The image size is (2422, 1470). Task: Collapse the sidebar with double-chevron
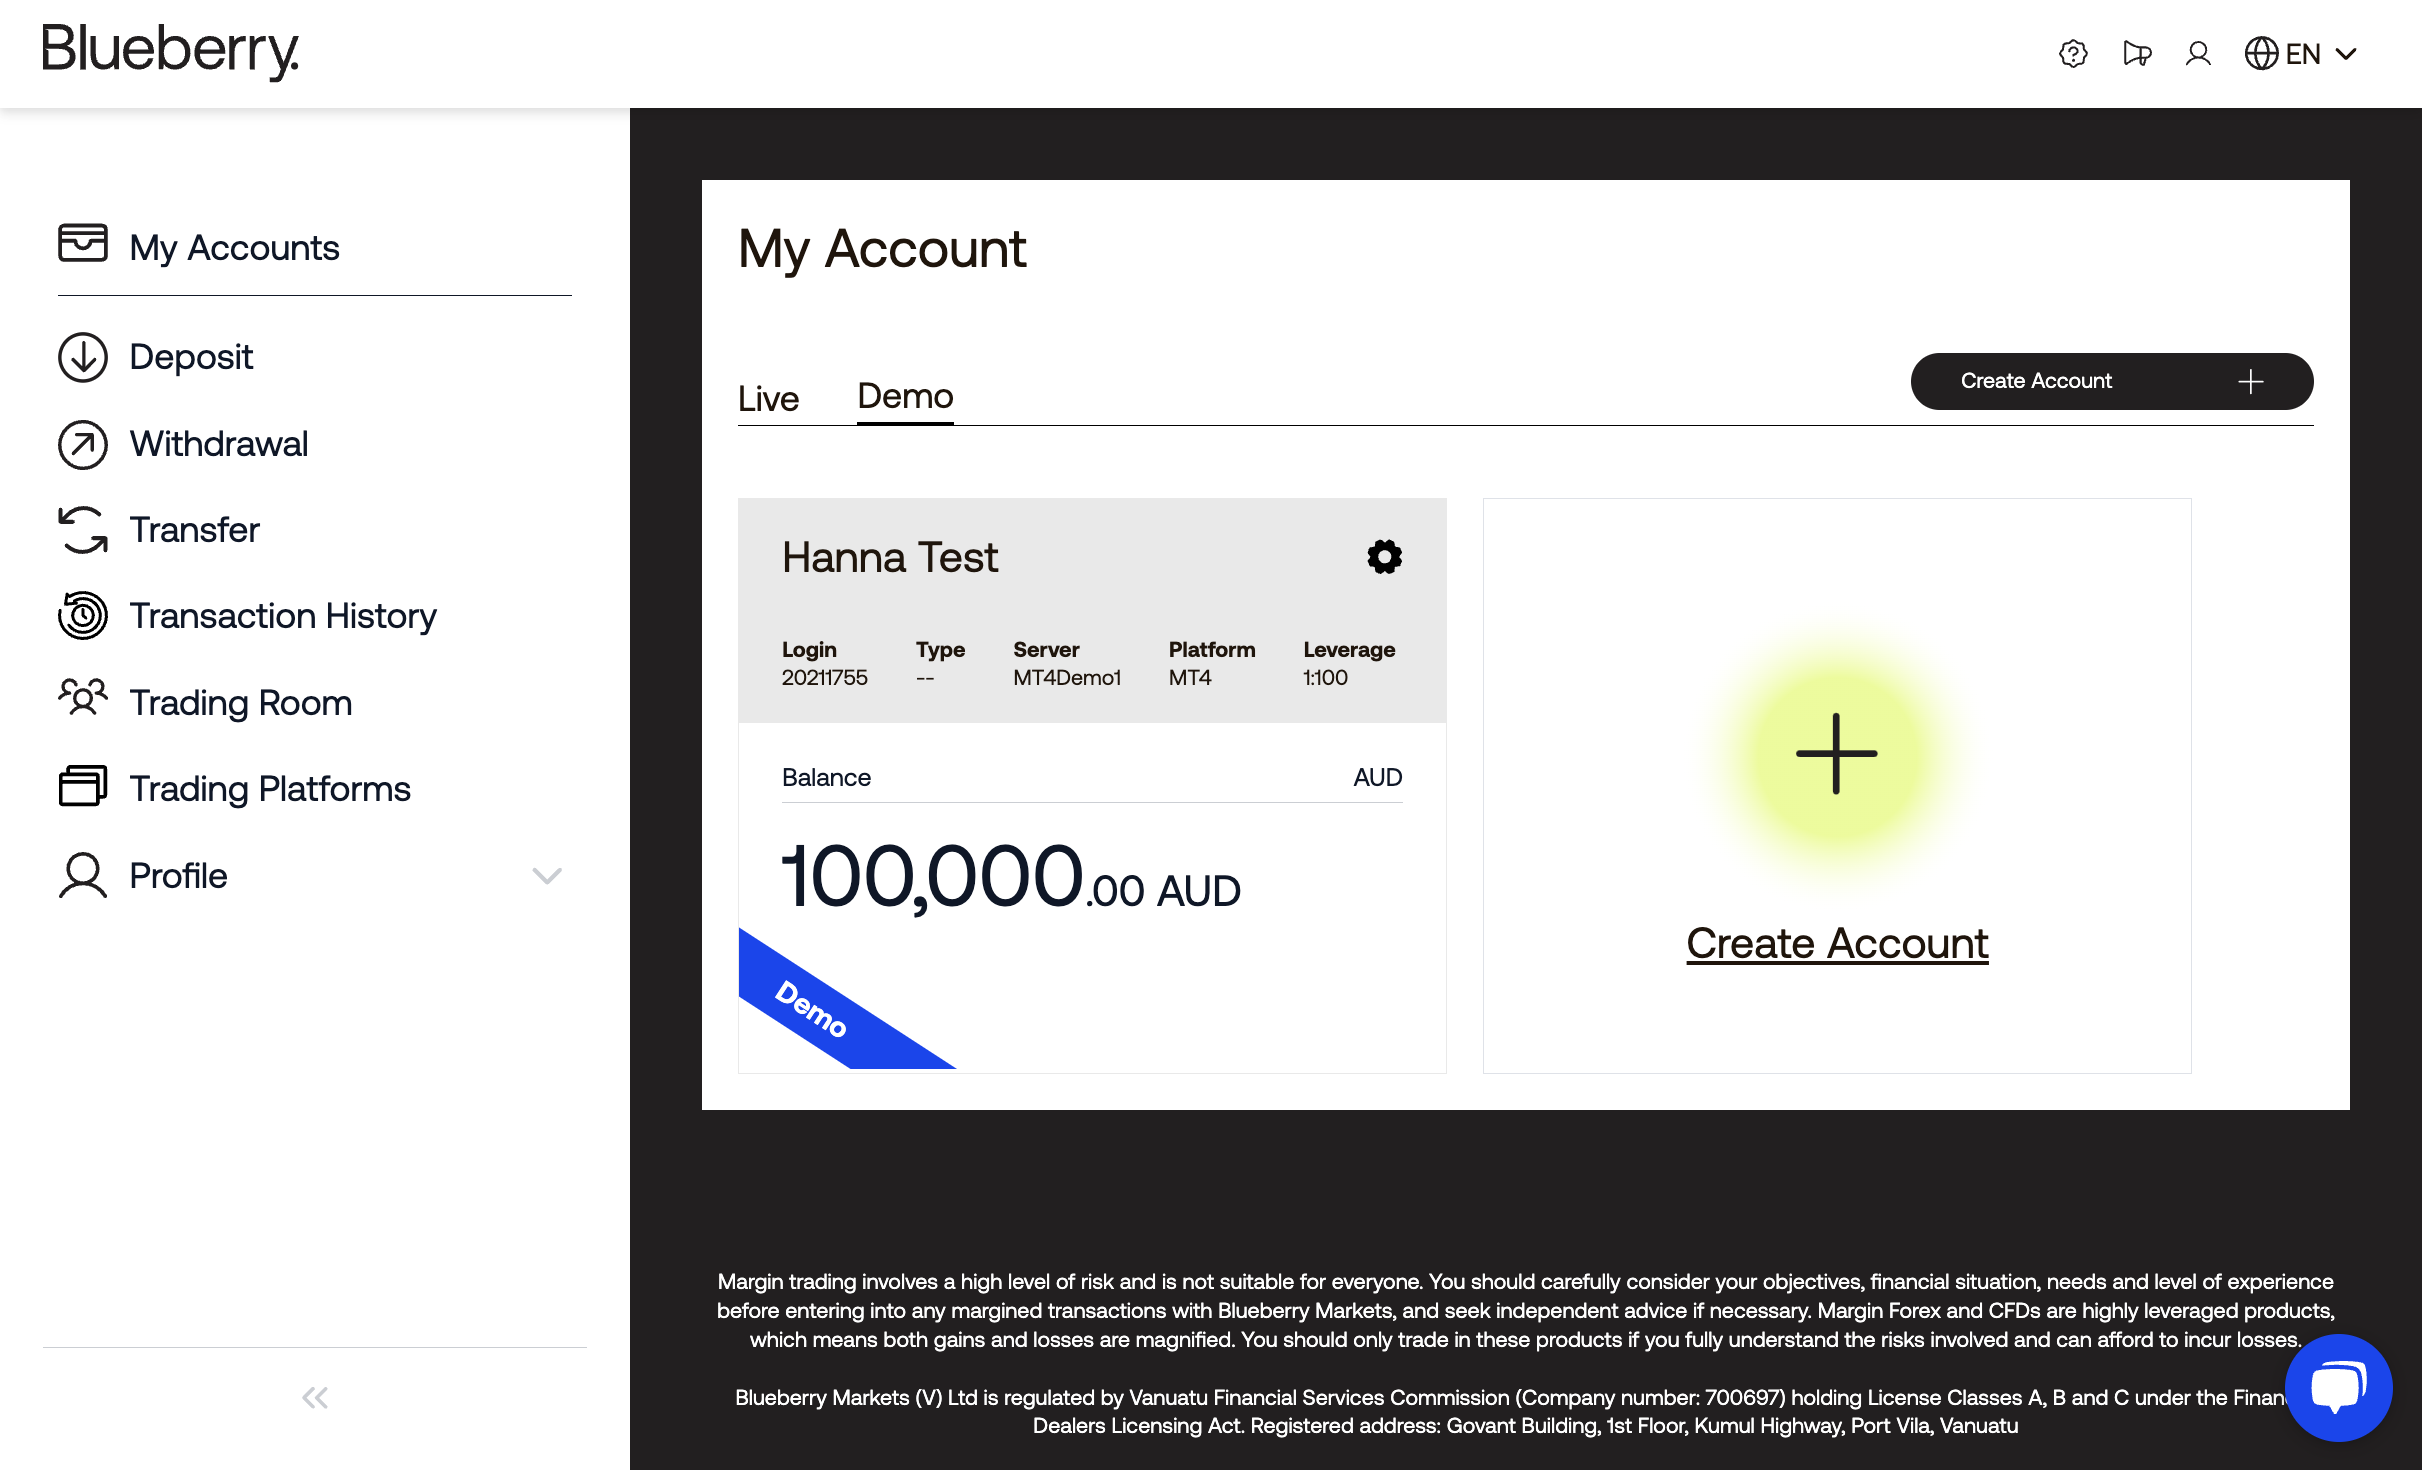click(315, 1398)
